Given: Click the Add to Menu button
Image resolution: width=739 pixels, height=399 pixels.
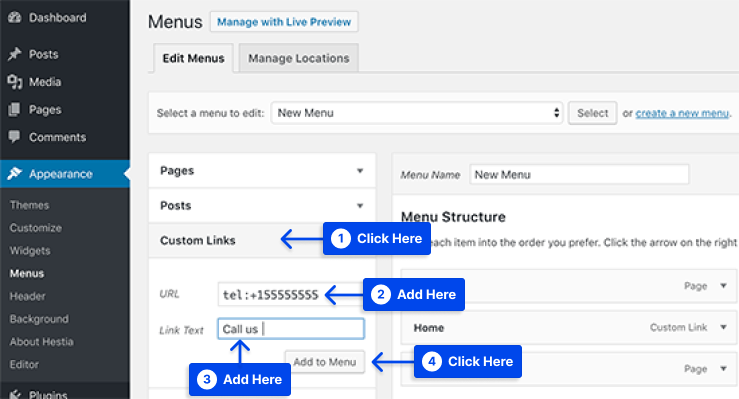Looking at the screenshot, I should coord(325,362).
